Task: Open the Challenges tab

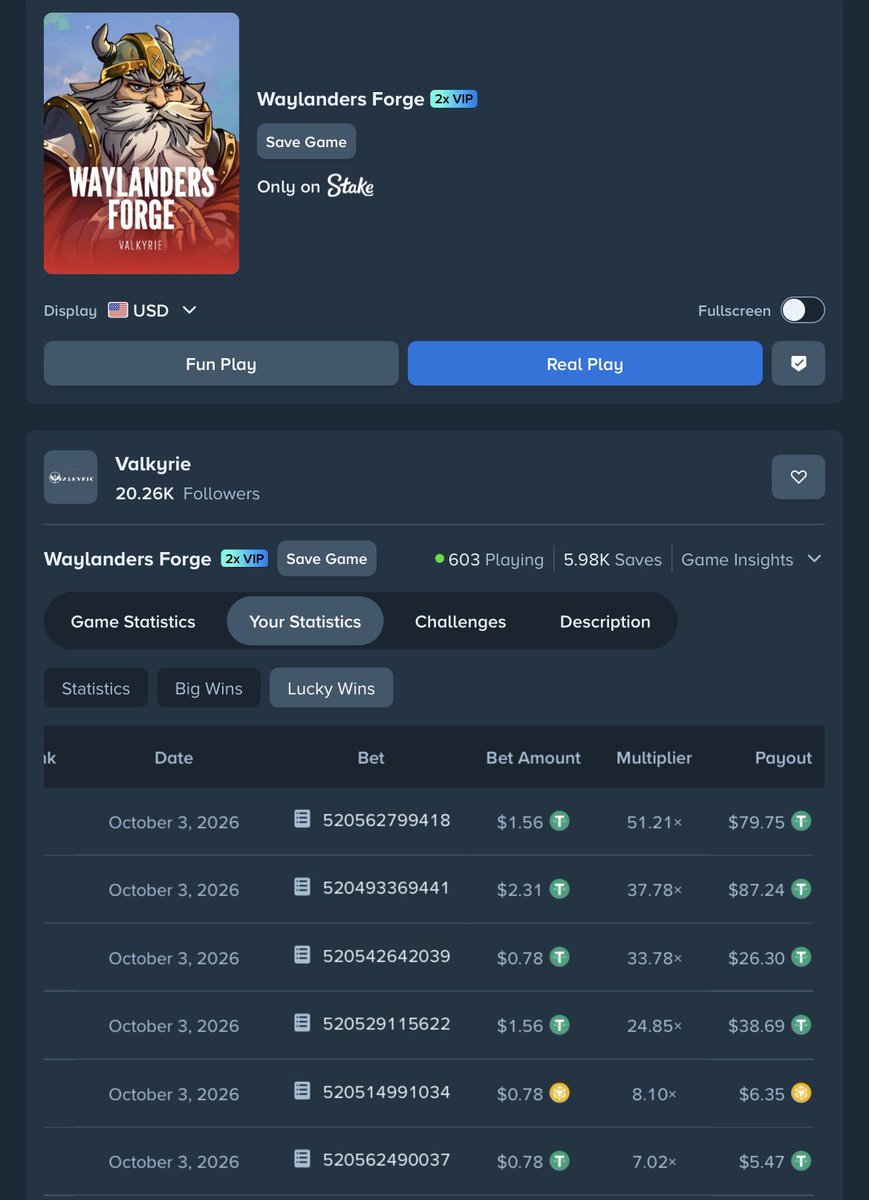Action: click(460, 621)
